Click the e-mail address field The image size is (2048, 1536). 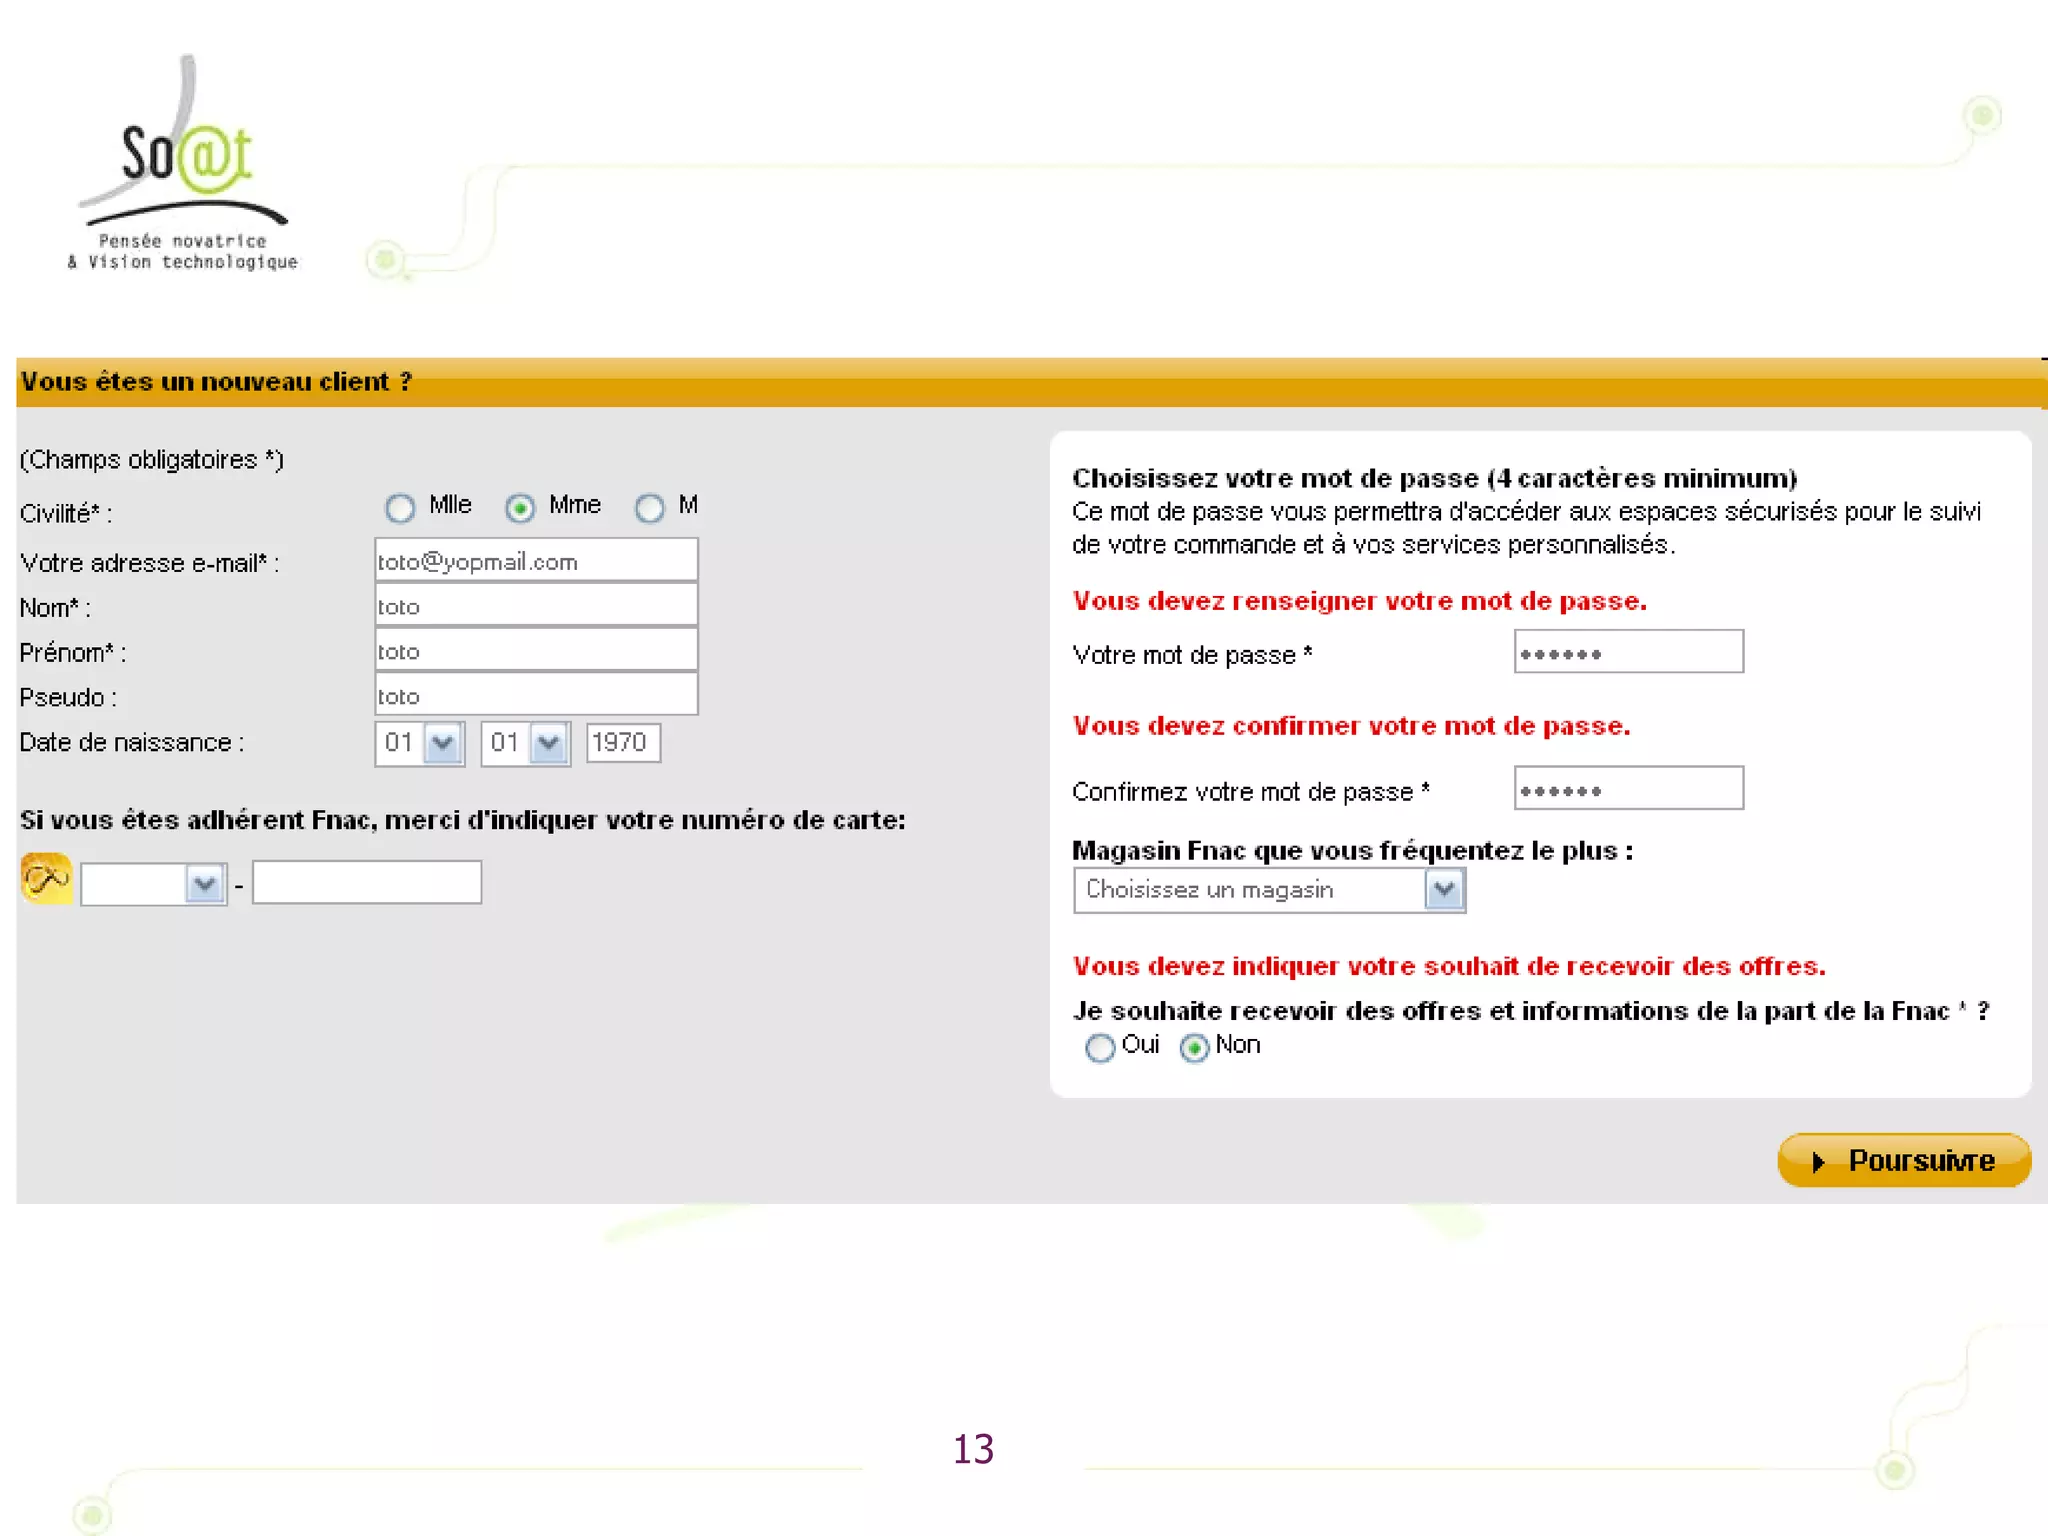536,561
